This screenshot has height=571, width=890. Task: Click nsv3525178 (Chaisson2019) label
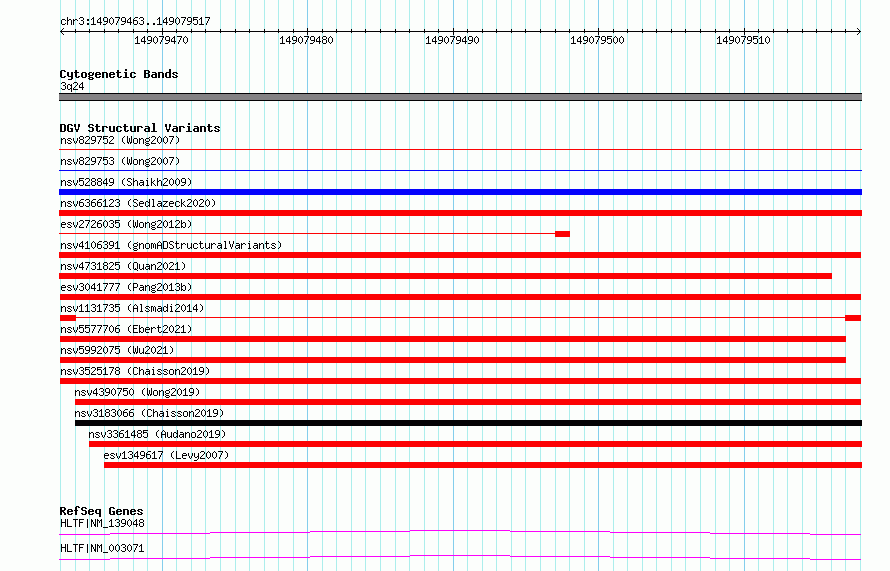(x=135, y=371)
